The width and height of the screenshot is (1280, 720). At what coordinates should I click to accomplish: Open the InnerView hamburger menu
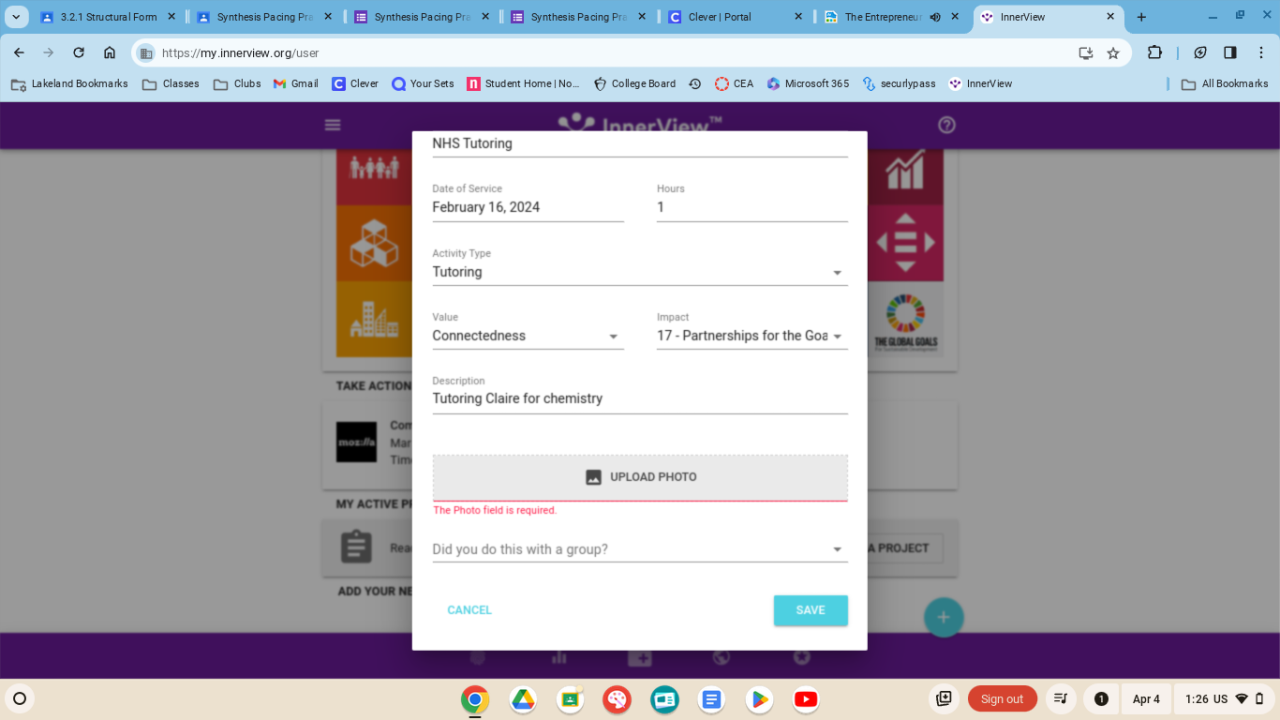pyautogui.click(x=333, y=125)
